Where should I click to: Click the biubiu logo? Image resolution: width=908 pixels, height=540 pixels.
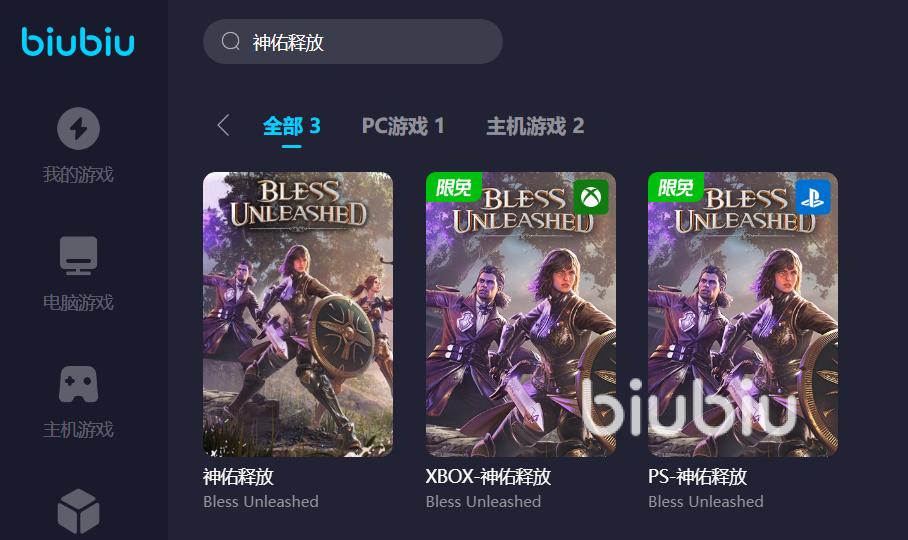pos(78,42)
